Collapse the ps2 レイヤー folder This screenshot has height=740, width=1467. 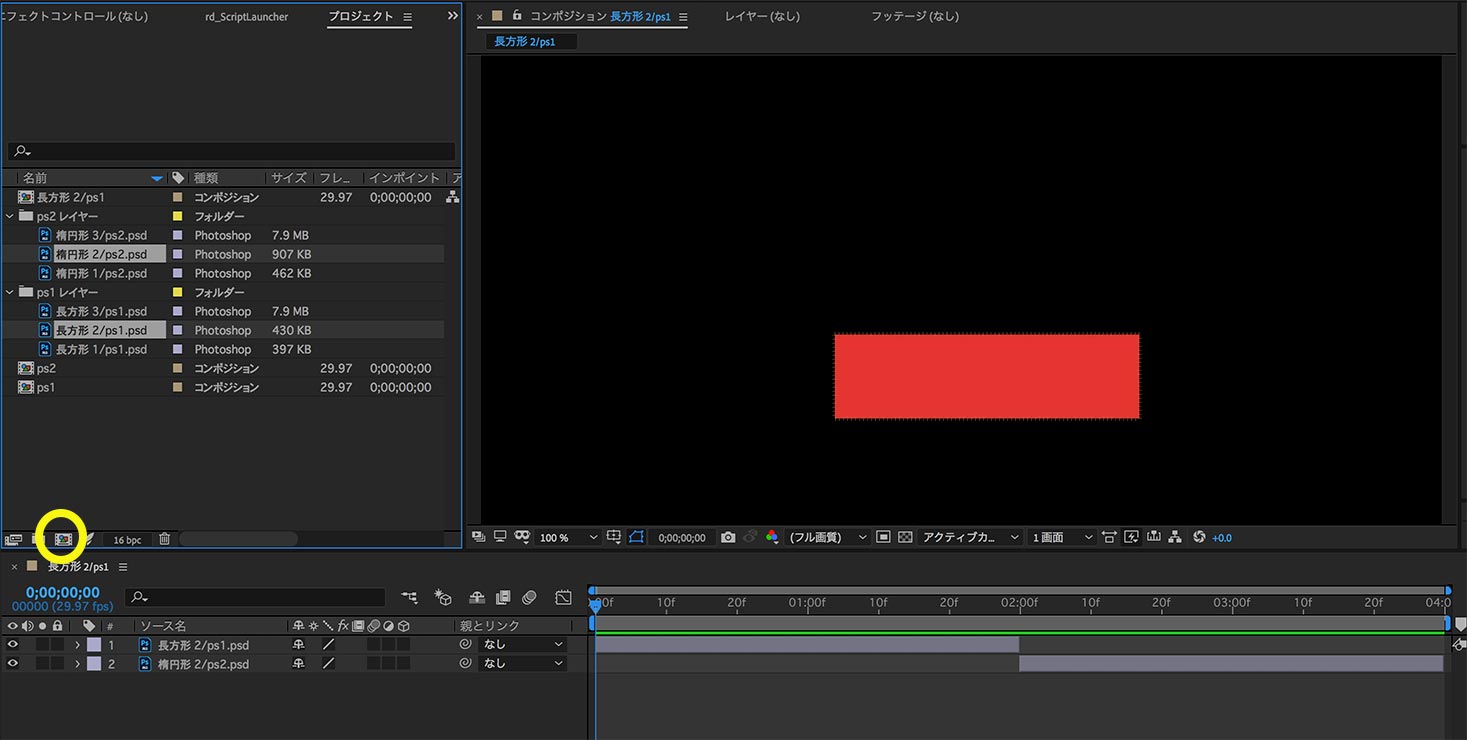[10, 216]
